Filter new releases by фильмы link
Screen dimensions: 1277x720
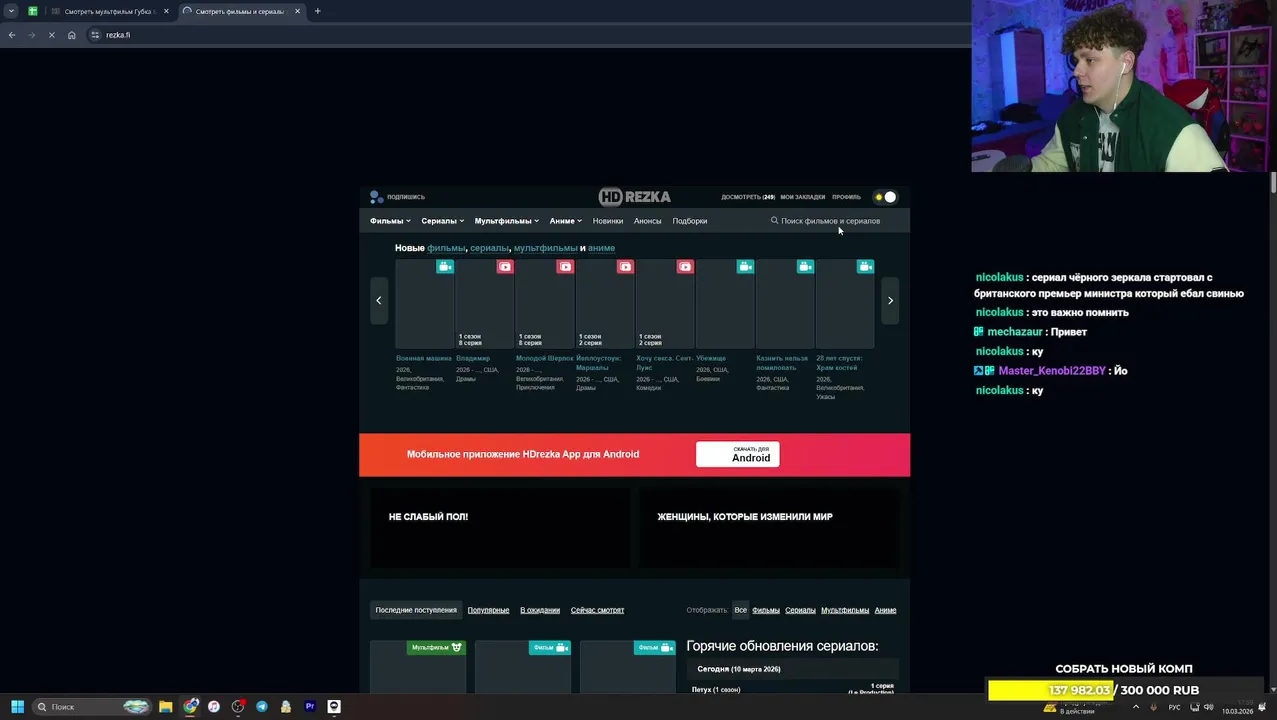446,248
